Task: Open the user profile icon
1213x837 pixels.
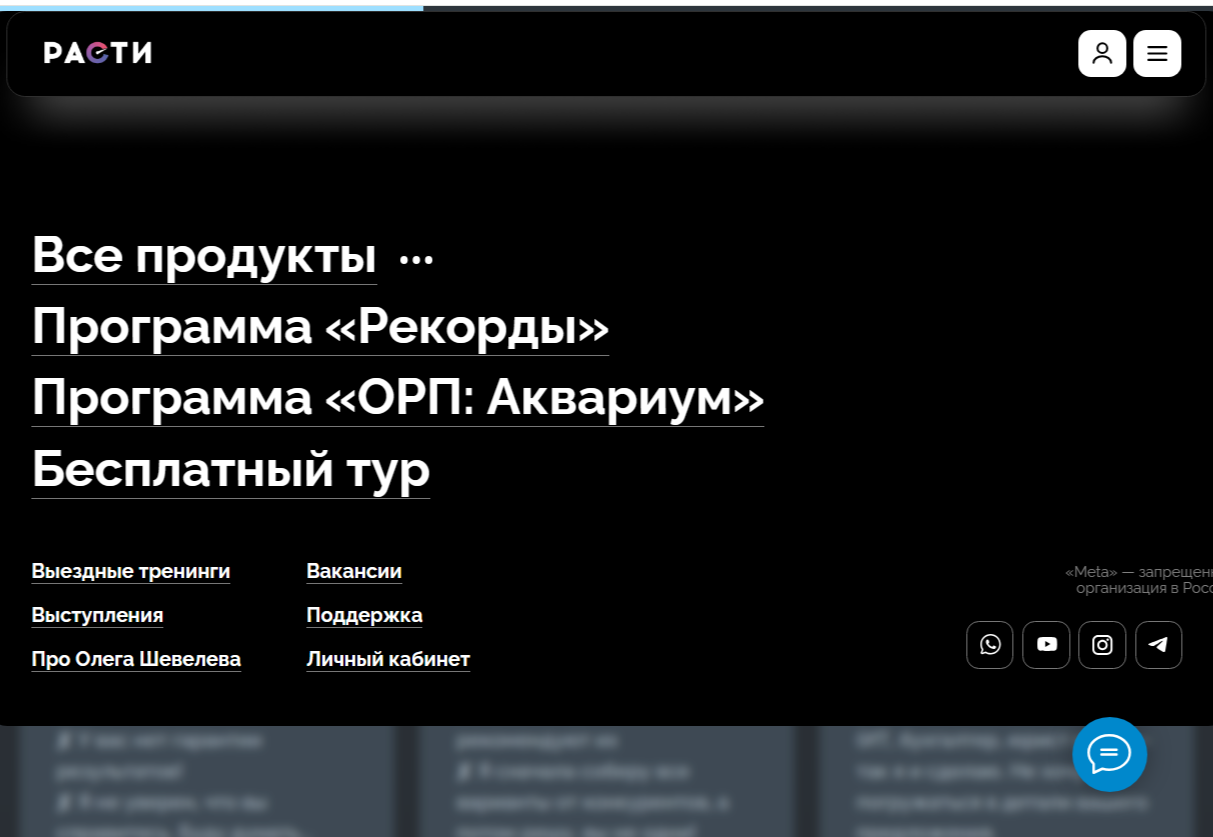Action: 1101,53
